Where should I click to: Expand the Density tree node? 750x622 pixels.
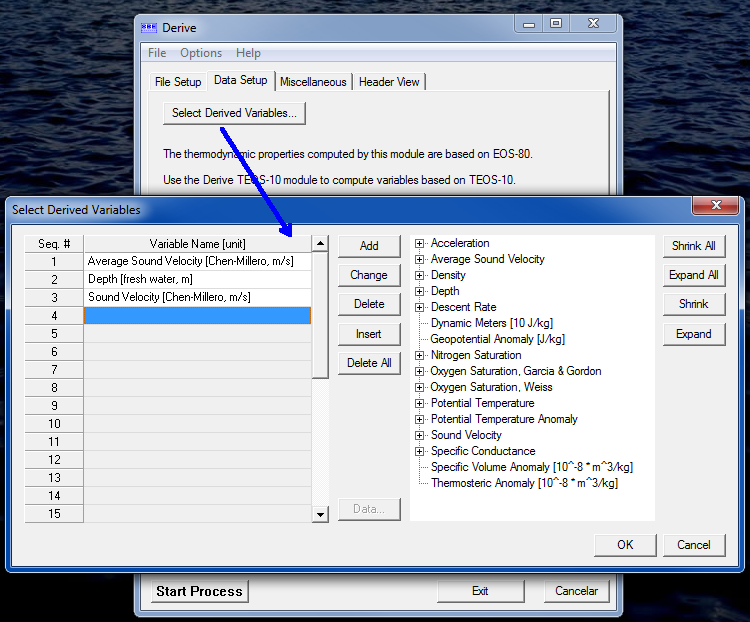click(x=420, y=275)
